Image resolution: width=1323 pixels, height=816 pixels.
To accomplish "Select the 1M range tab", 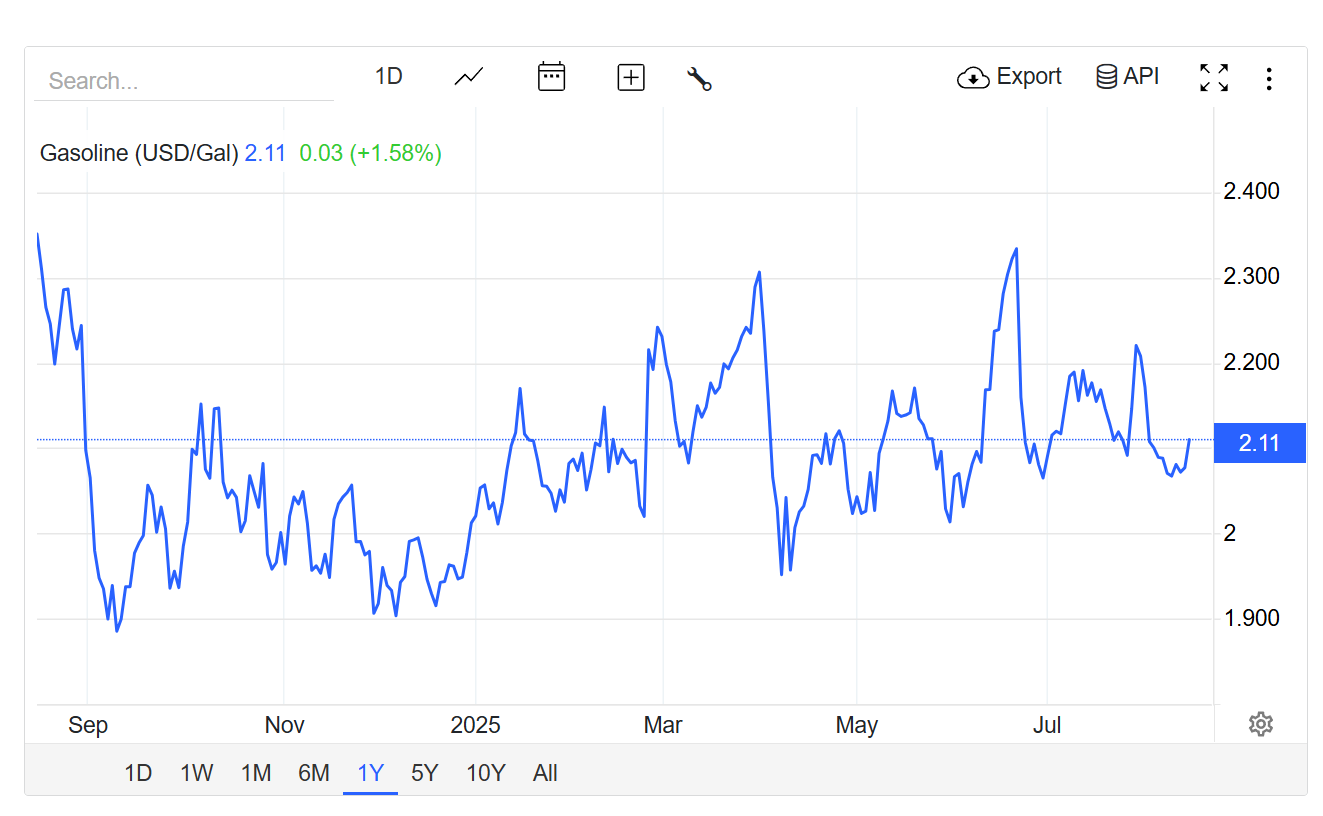I will click(x=256, y=773).
